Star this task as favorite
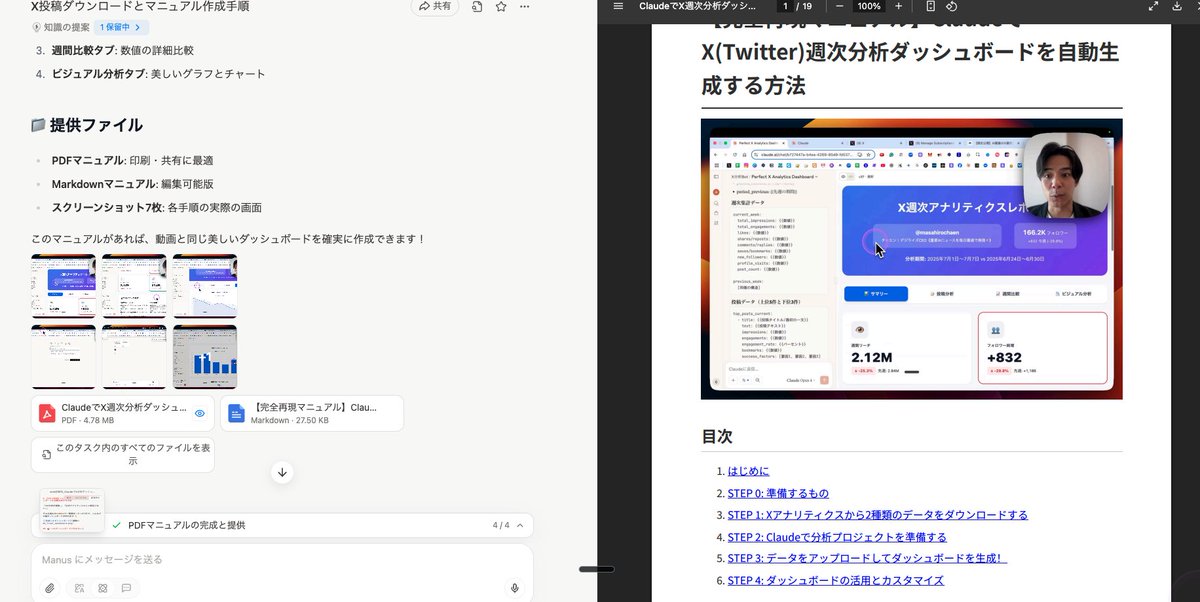Viewport: 1200px width, 602px height. pos(501,6)
